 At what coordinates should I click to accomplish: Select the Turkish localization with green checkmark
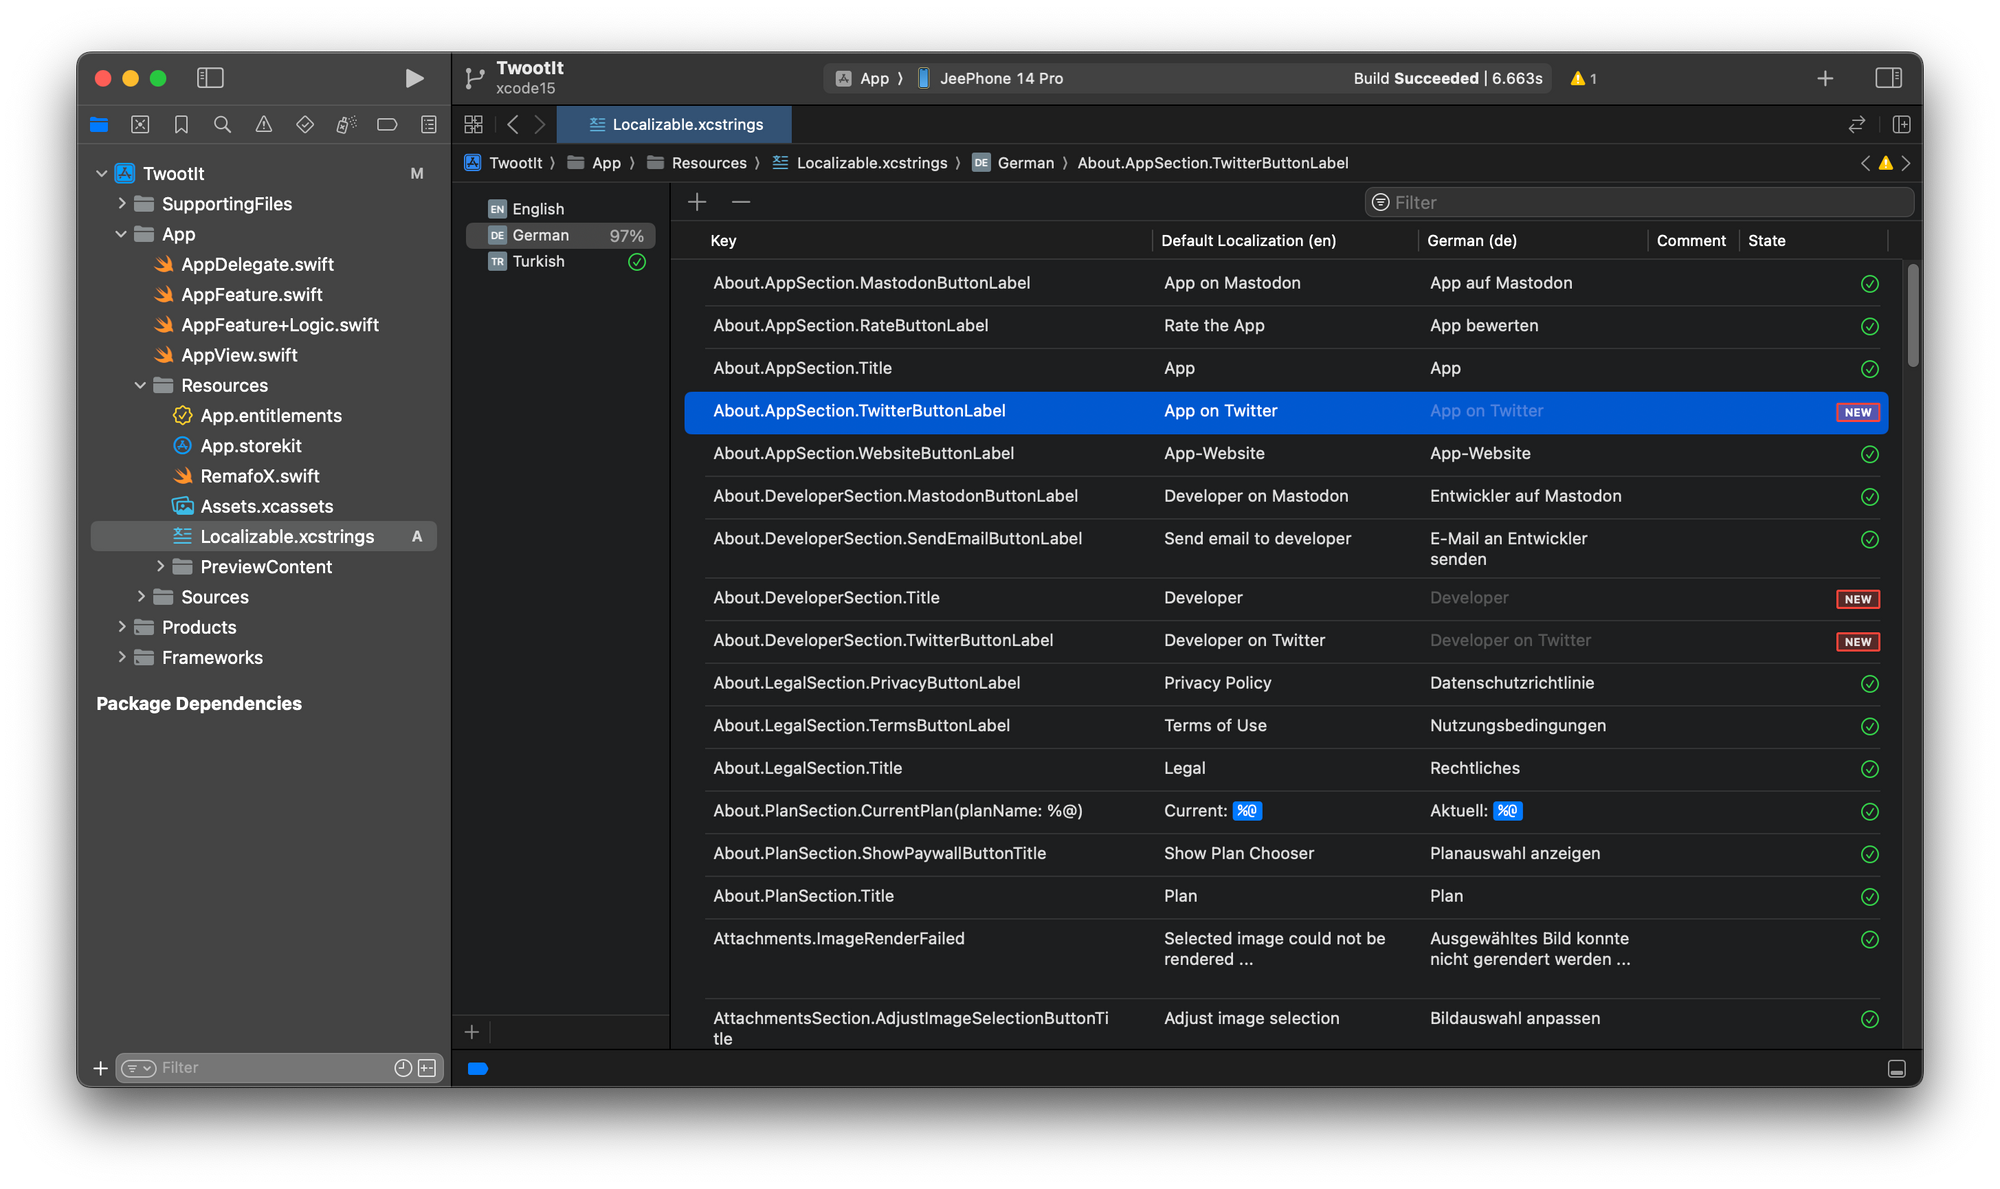(538, 261)
